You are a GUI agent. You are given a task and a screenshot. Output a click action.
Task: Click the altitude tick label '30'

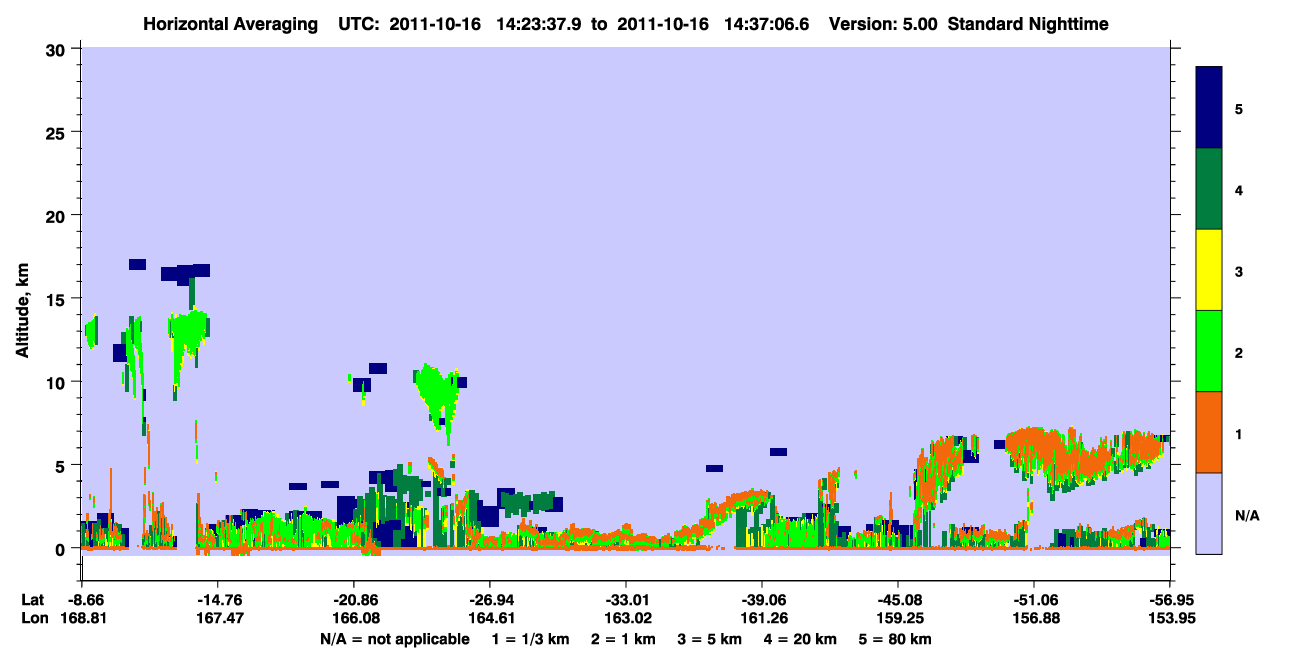58,49
